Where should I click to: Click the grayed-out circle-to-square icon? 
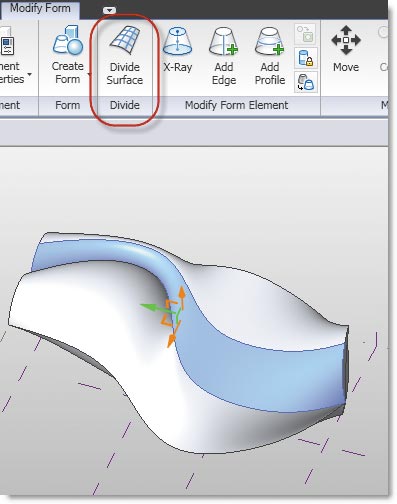[x=305, y=34]
